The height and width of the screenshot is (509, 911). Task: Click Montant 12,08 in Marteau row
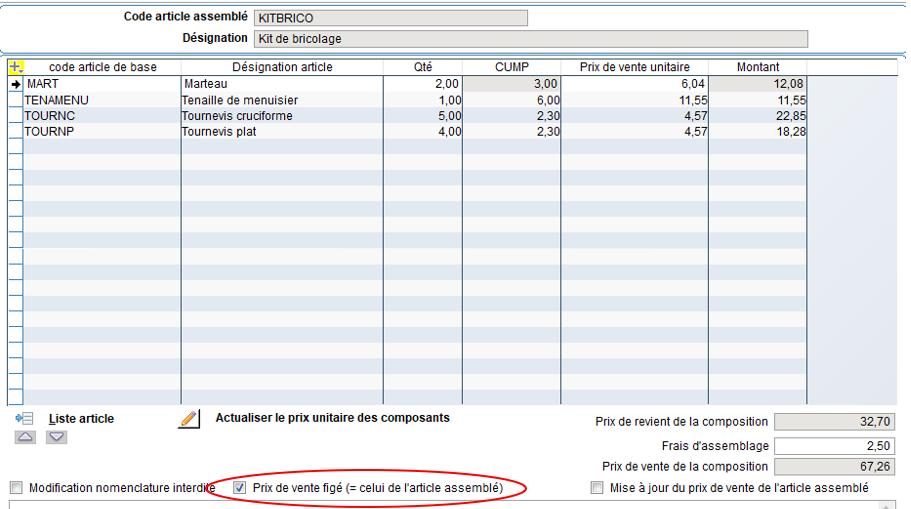[x=758, y=84]
